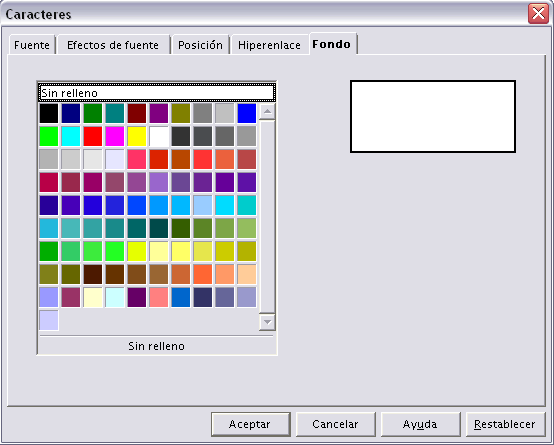The width and height of the screenshot is (554, 445).
Task: Choose the crimson swatch starting fourth row
Action: coord(49,182)
